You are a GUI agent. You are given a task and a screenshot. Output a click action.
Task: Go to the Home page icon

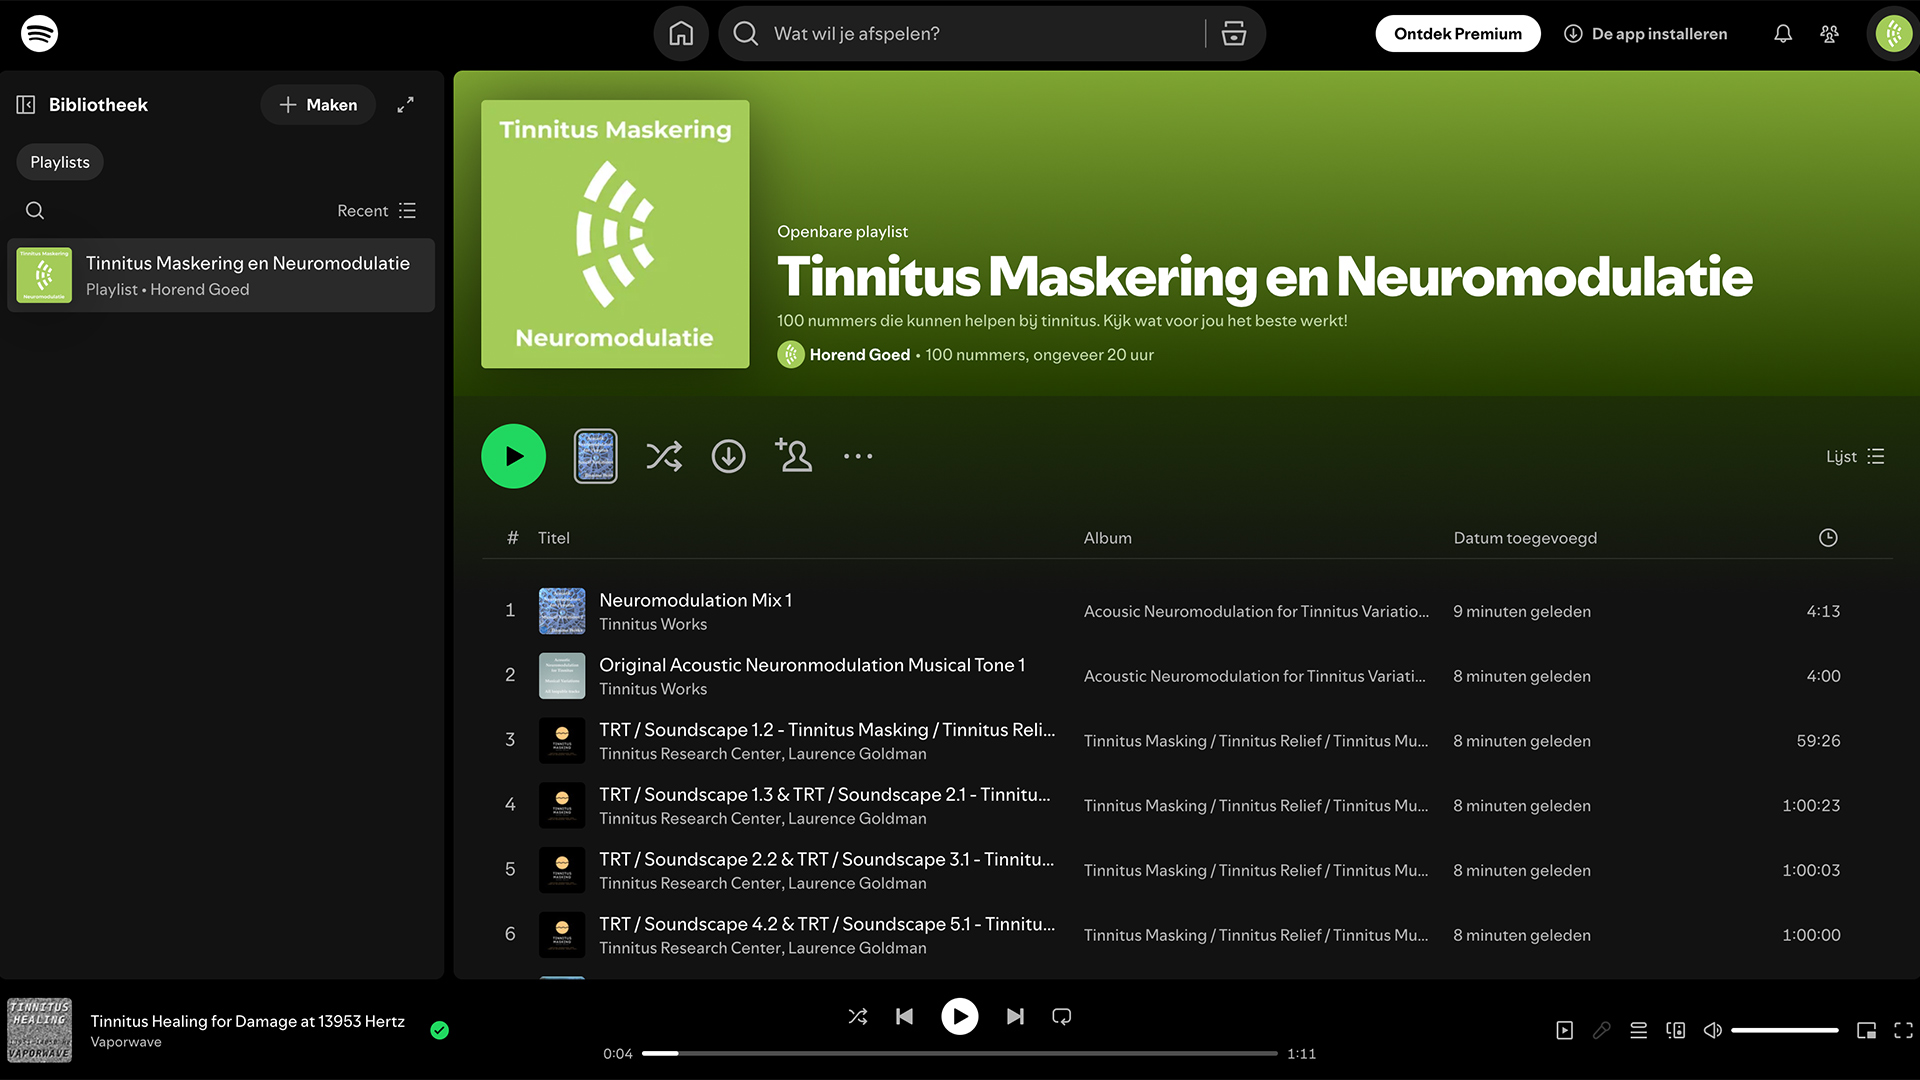click(x=681, y=33)
